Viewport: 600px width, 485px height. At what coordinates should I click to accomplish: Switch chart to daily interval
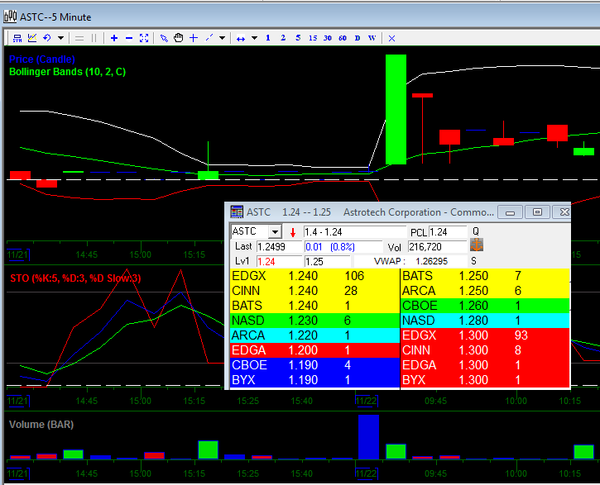tap(358, 38)
